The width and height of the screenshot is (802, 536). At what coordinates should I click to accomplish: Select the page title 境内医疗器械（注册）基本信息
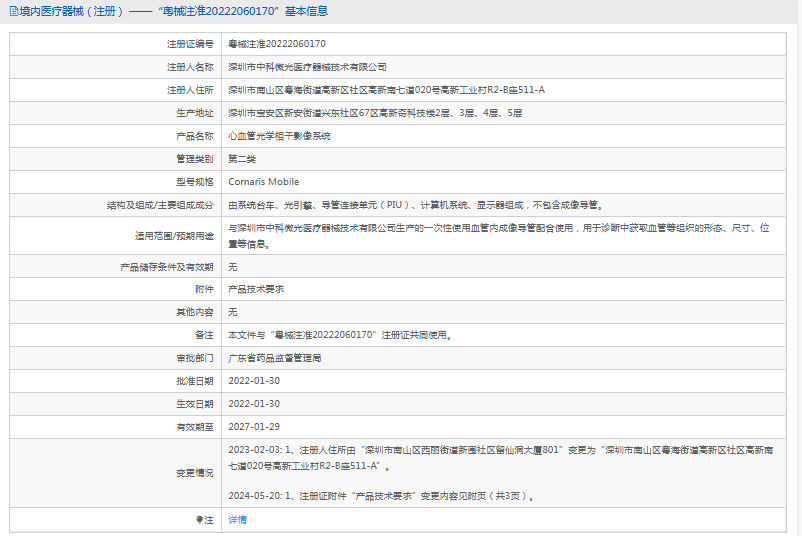(174, 11)
